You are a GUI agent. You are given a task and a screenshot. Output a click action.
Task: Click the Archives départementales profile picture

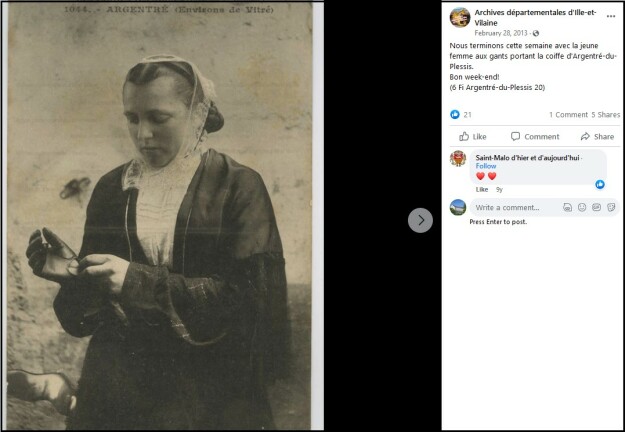pos(460,18)
